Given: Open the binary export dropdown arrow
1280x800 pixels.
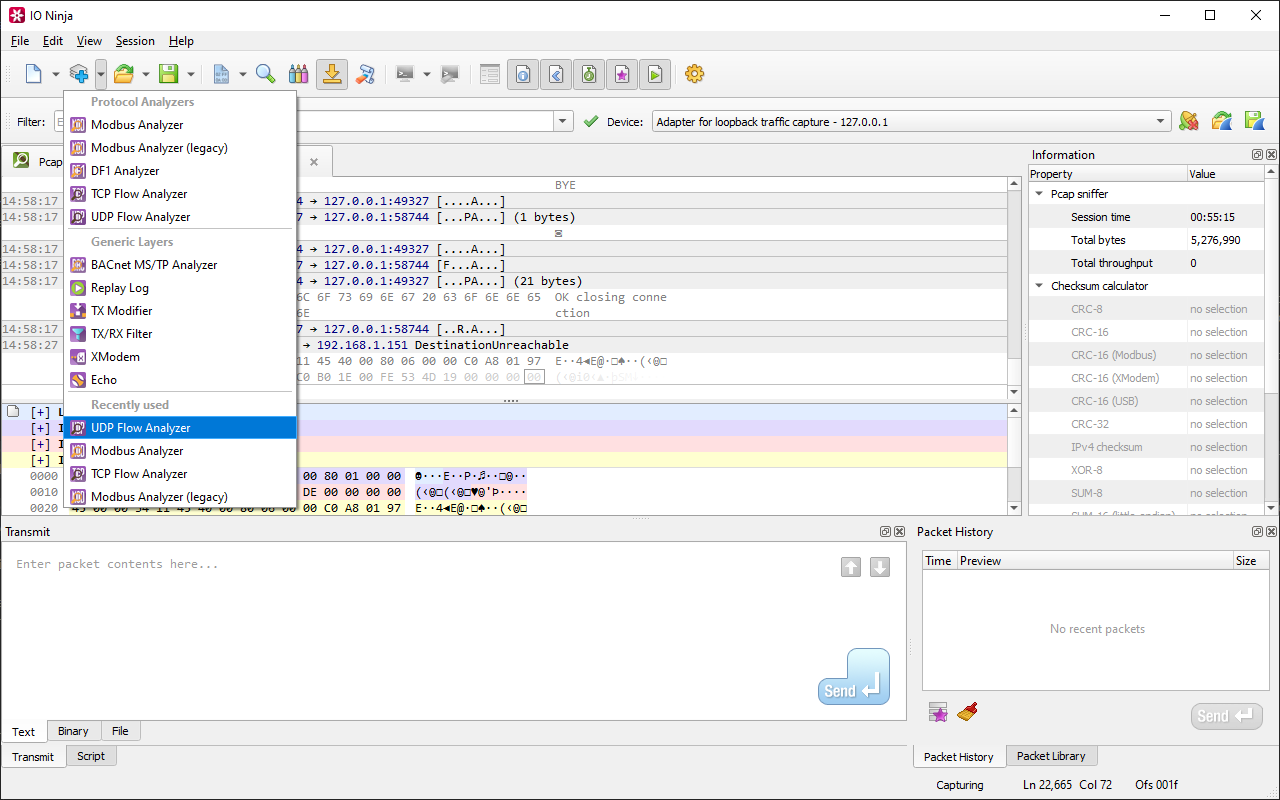Looking at the screenshot, I should 243,74.
